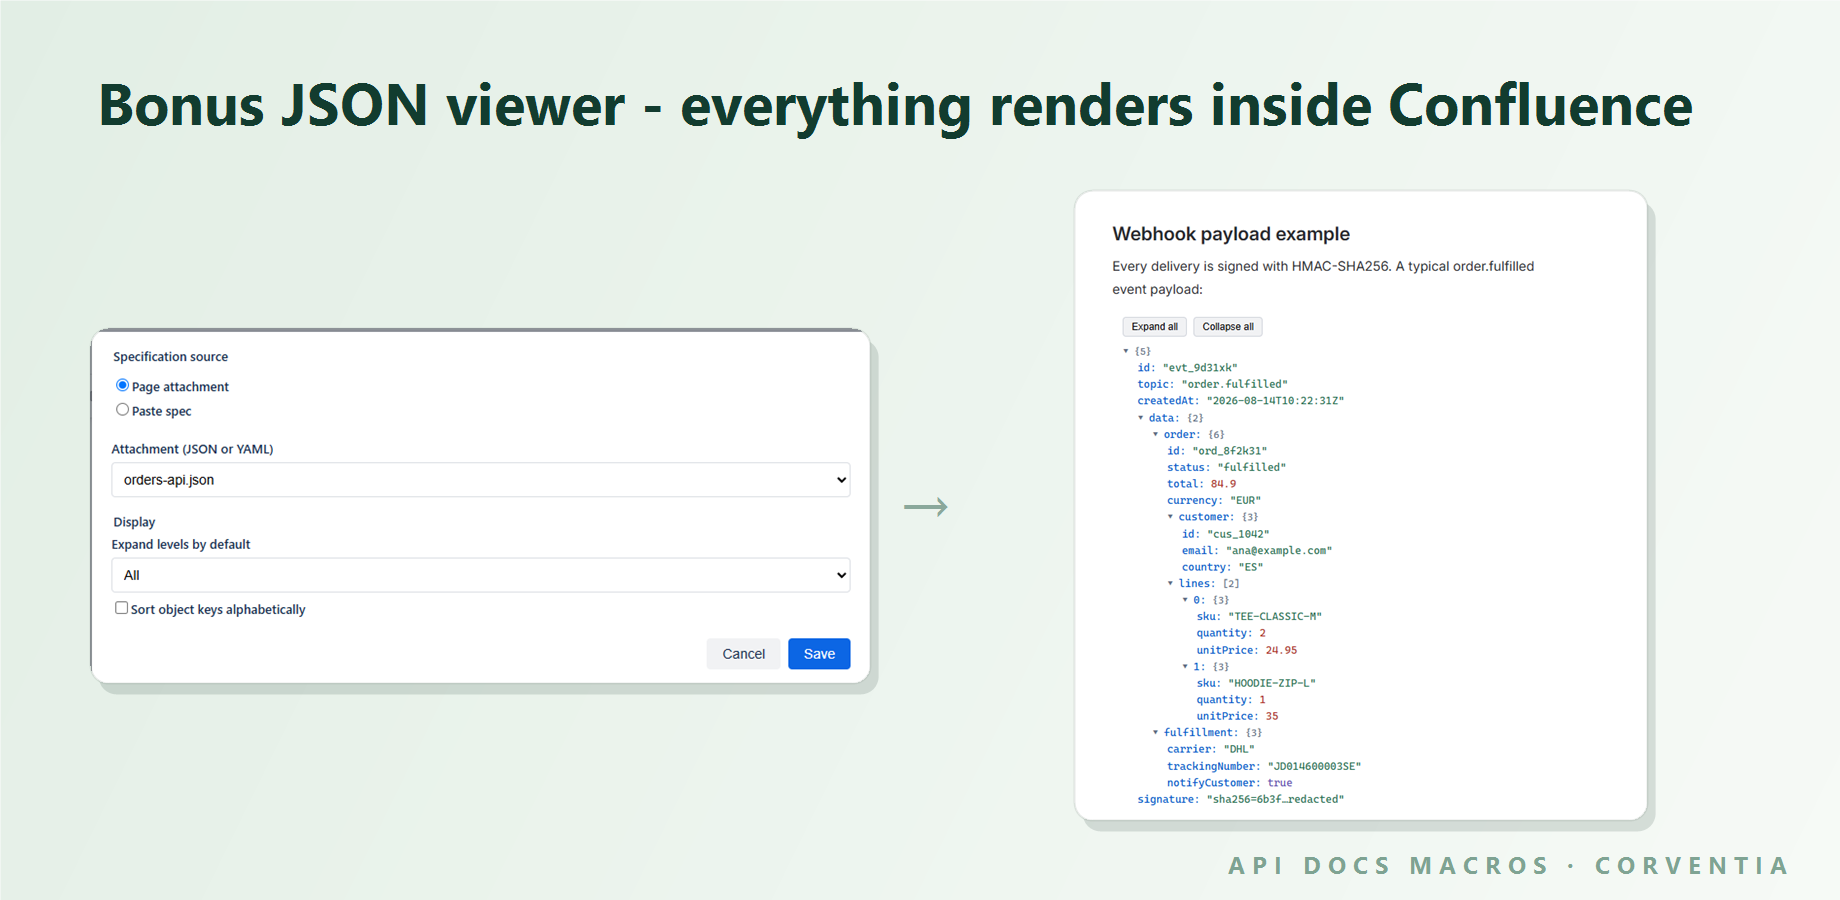The height and width of the screenshot is (900, 1840).
Task: Collapse the lines item 0 node
Action: point(1186,600)
